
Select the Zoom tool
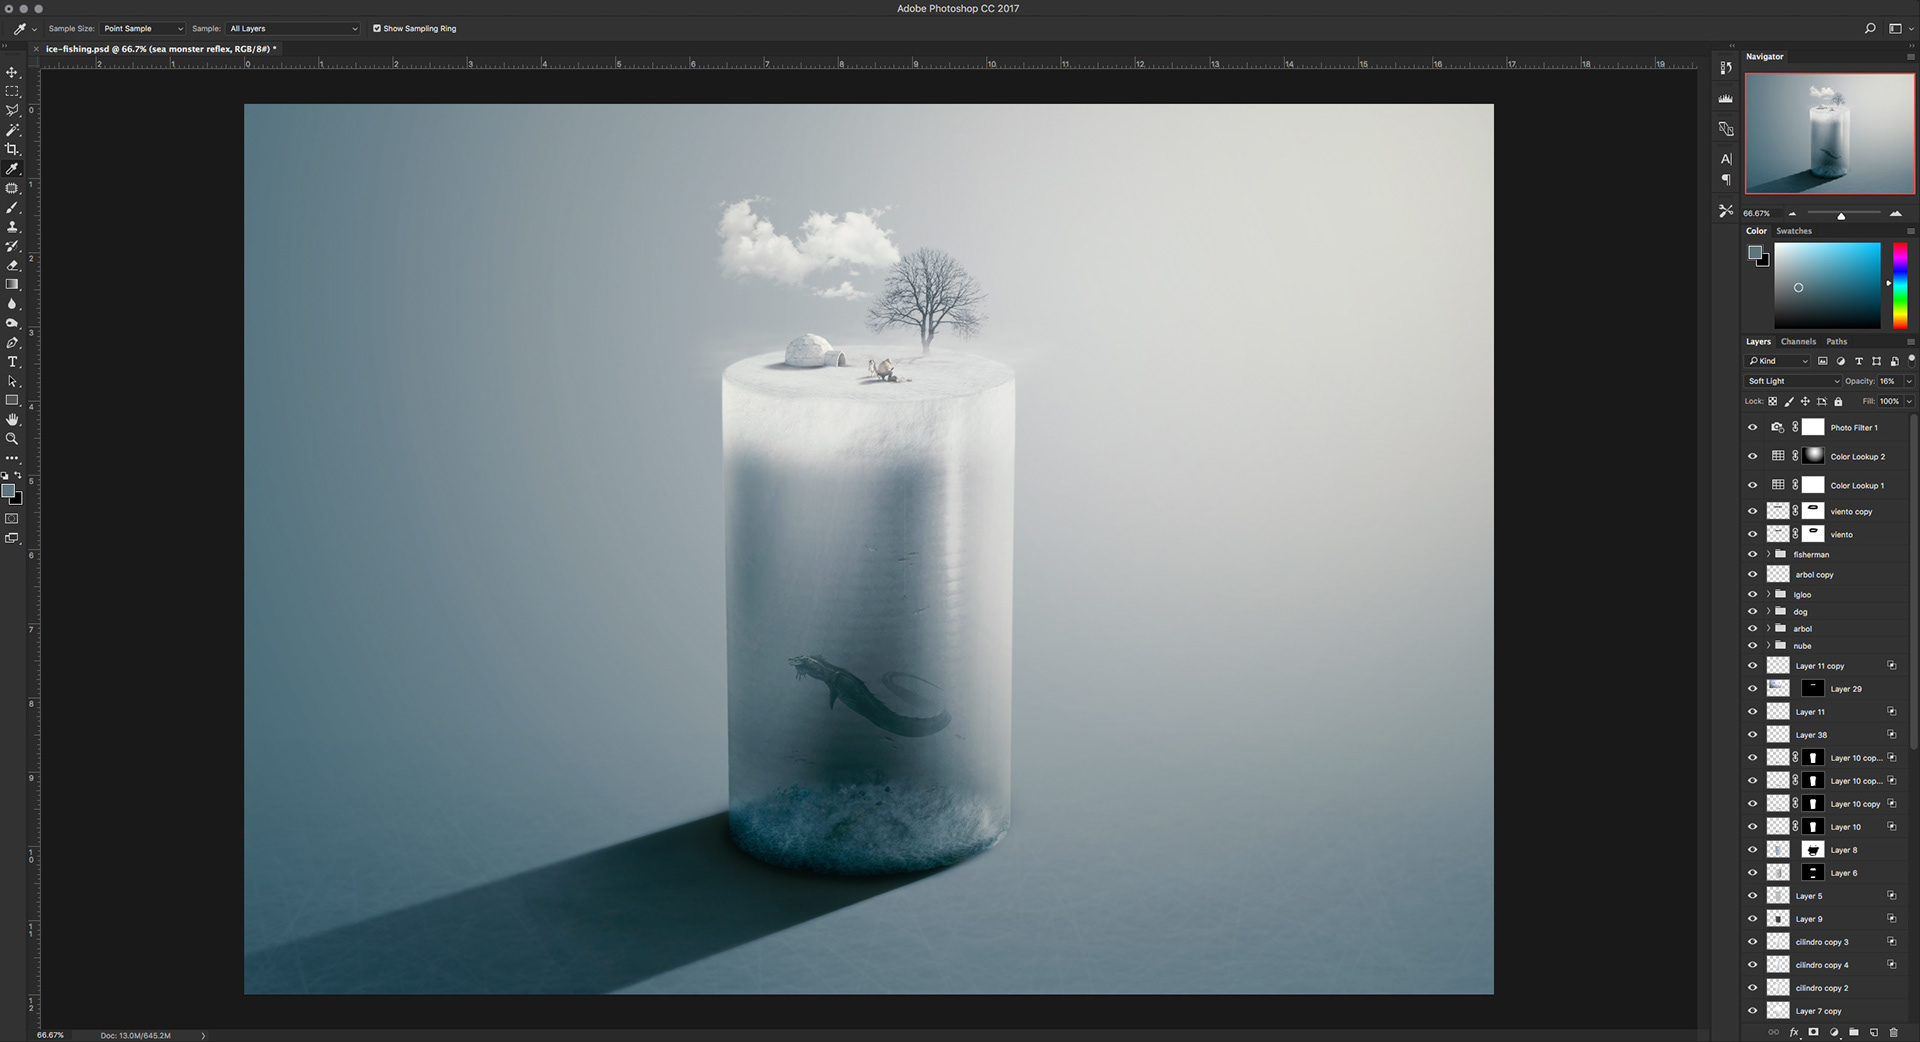click(12, 438)
